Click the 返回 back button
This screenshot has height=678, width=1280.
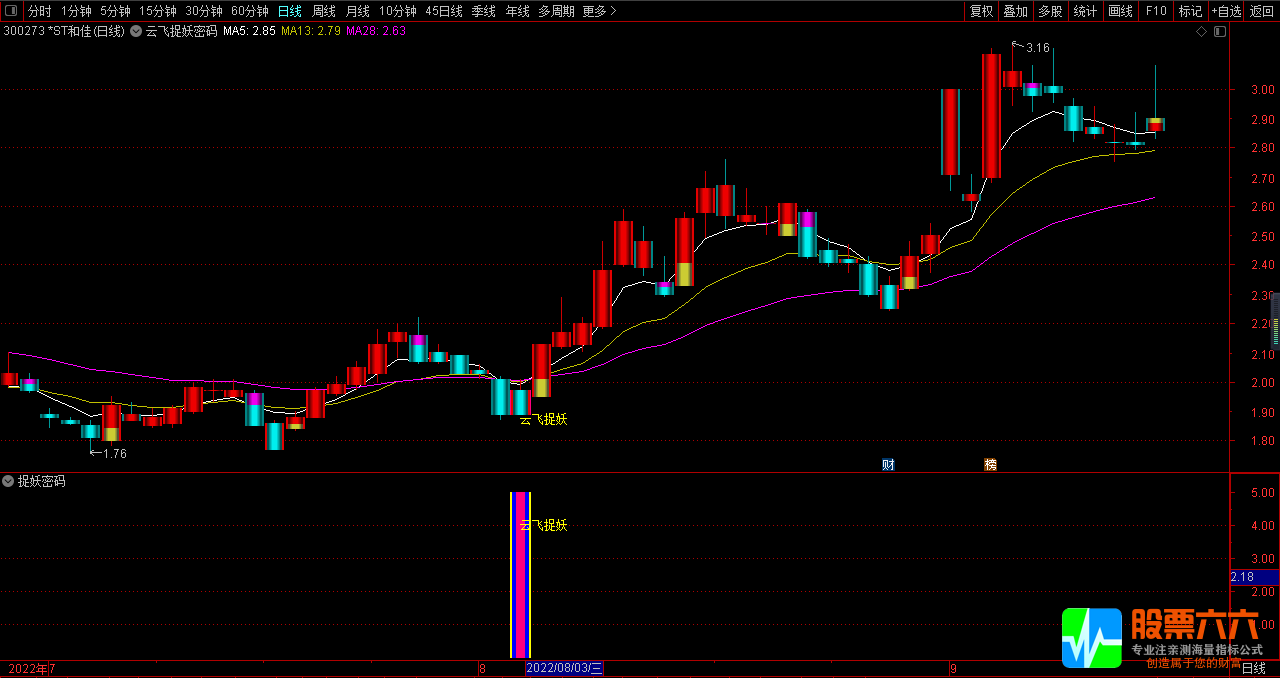(1262, 11)
